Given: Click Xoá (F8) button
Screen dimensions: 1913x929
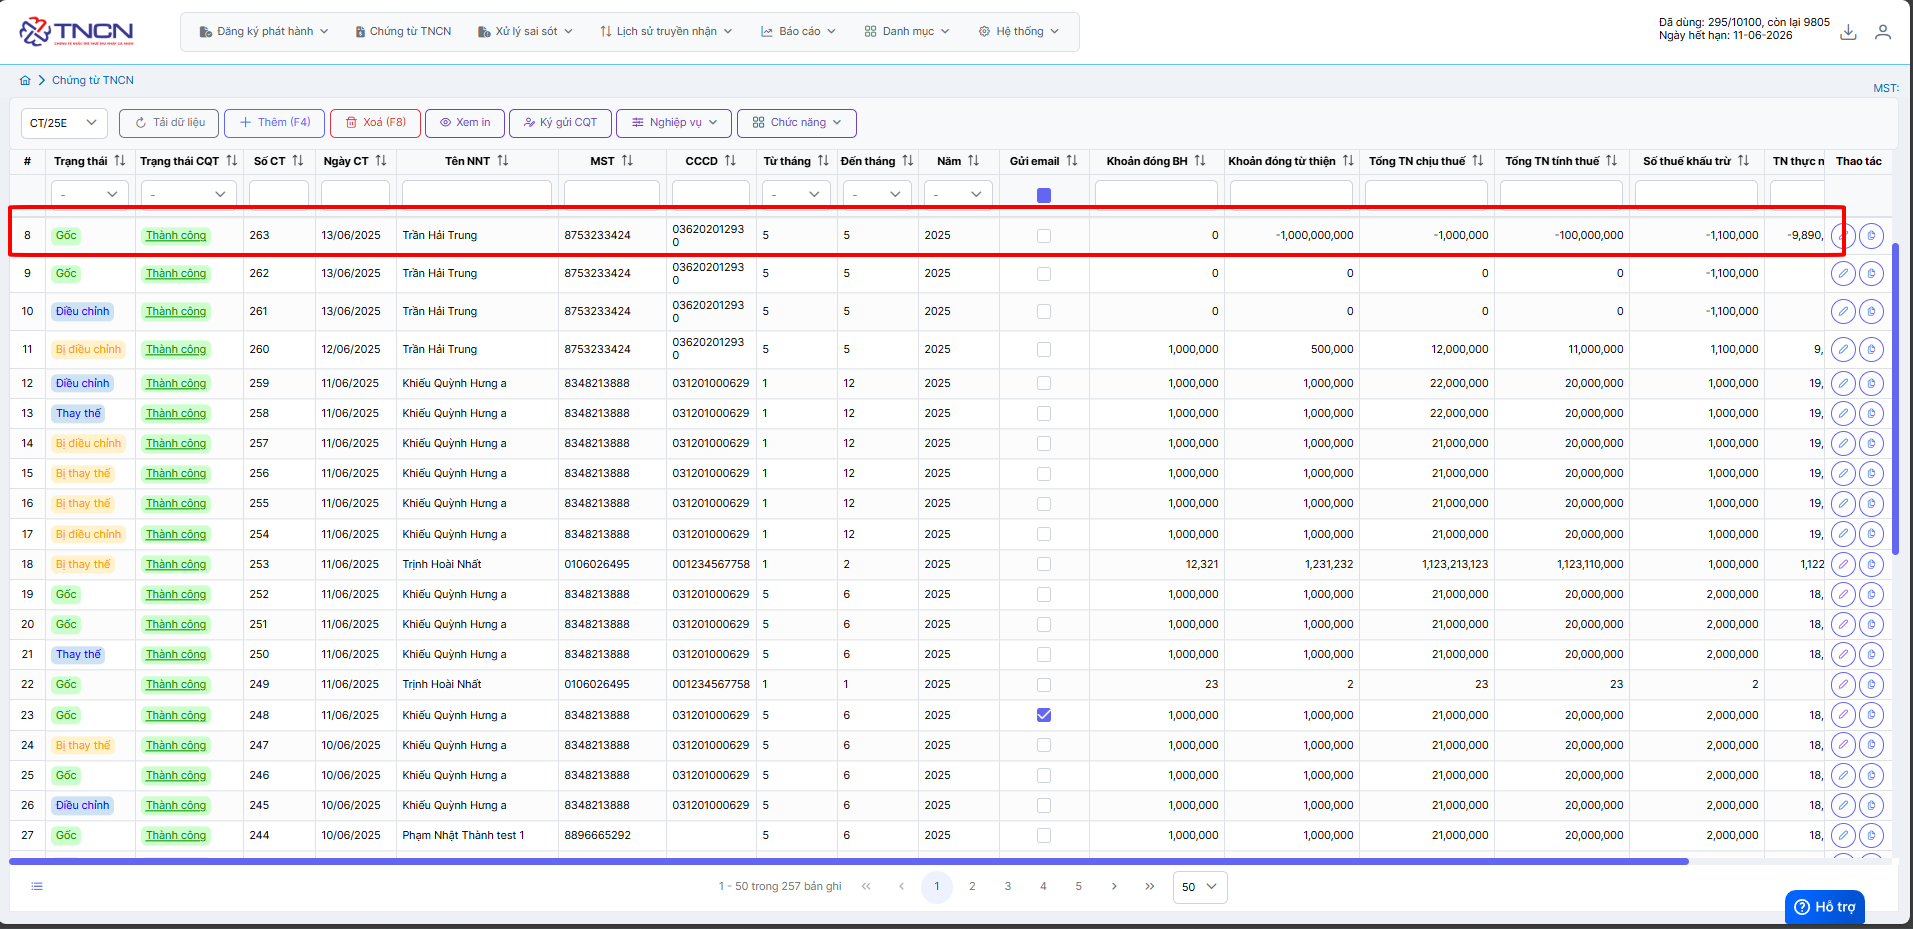Looking at the screenshot, I should tap(375, 123).
